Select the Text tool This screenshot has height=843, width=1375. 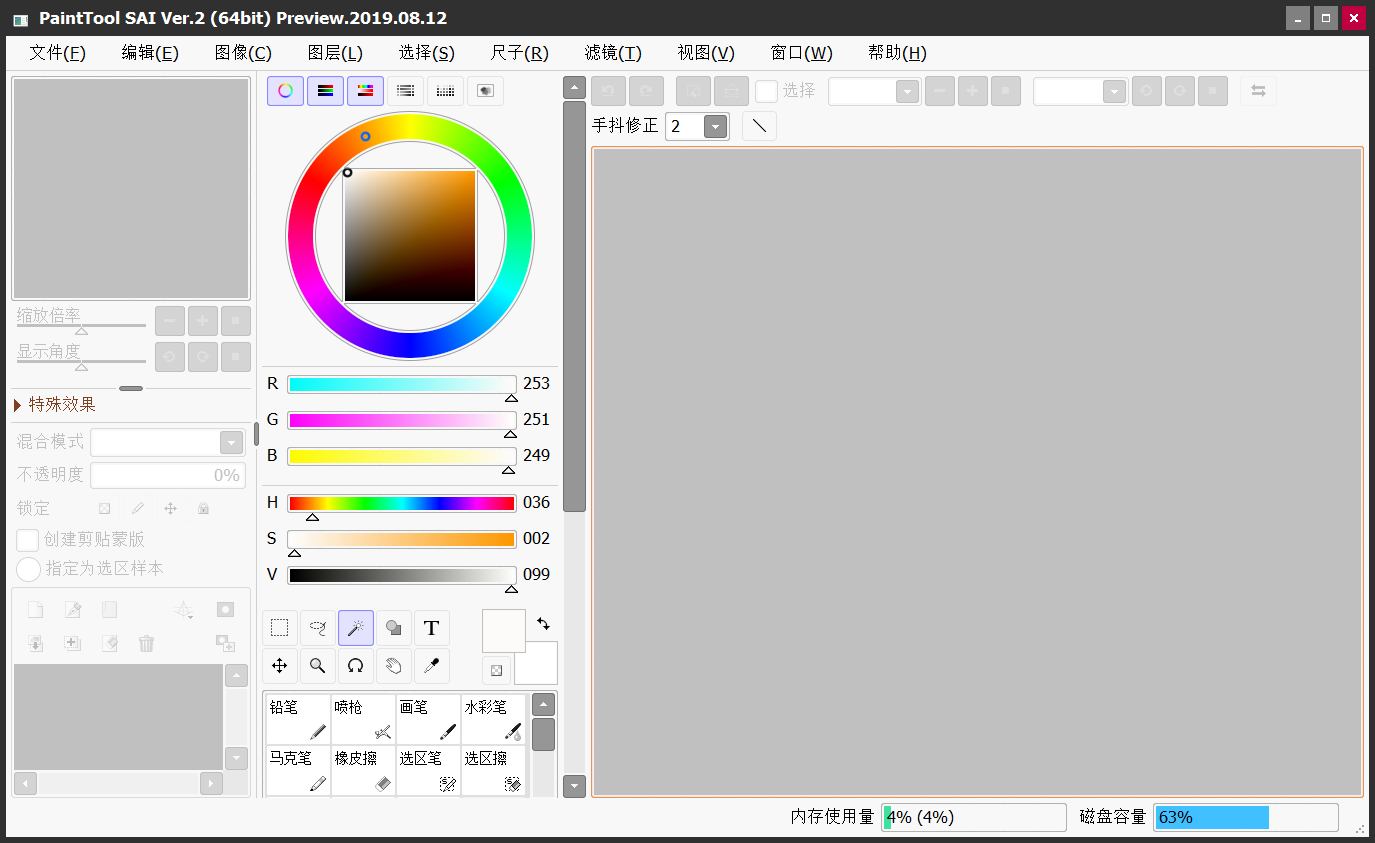point(432,628)
